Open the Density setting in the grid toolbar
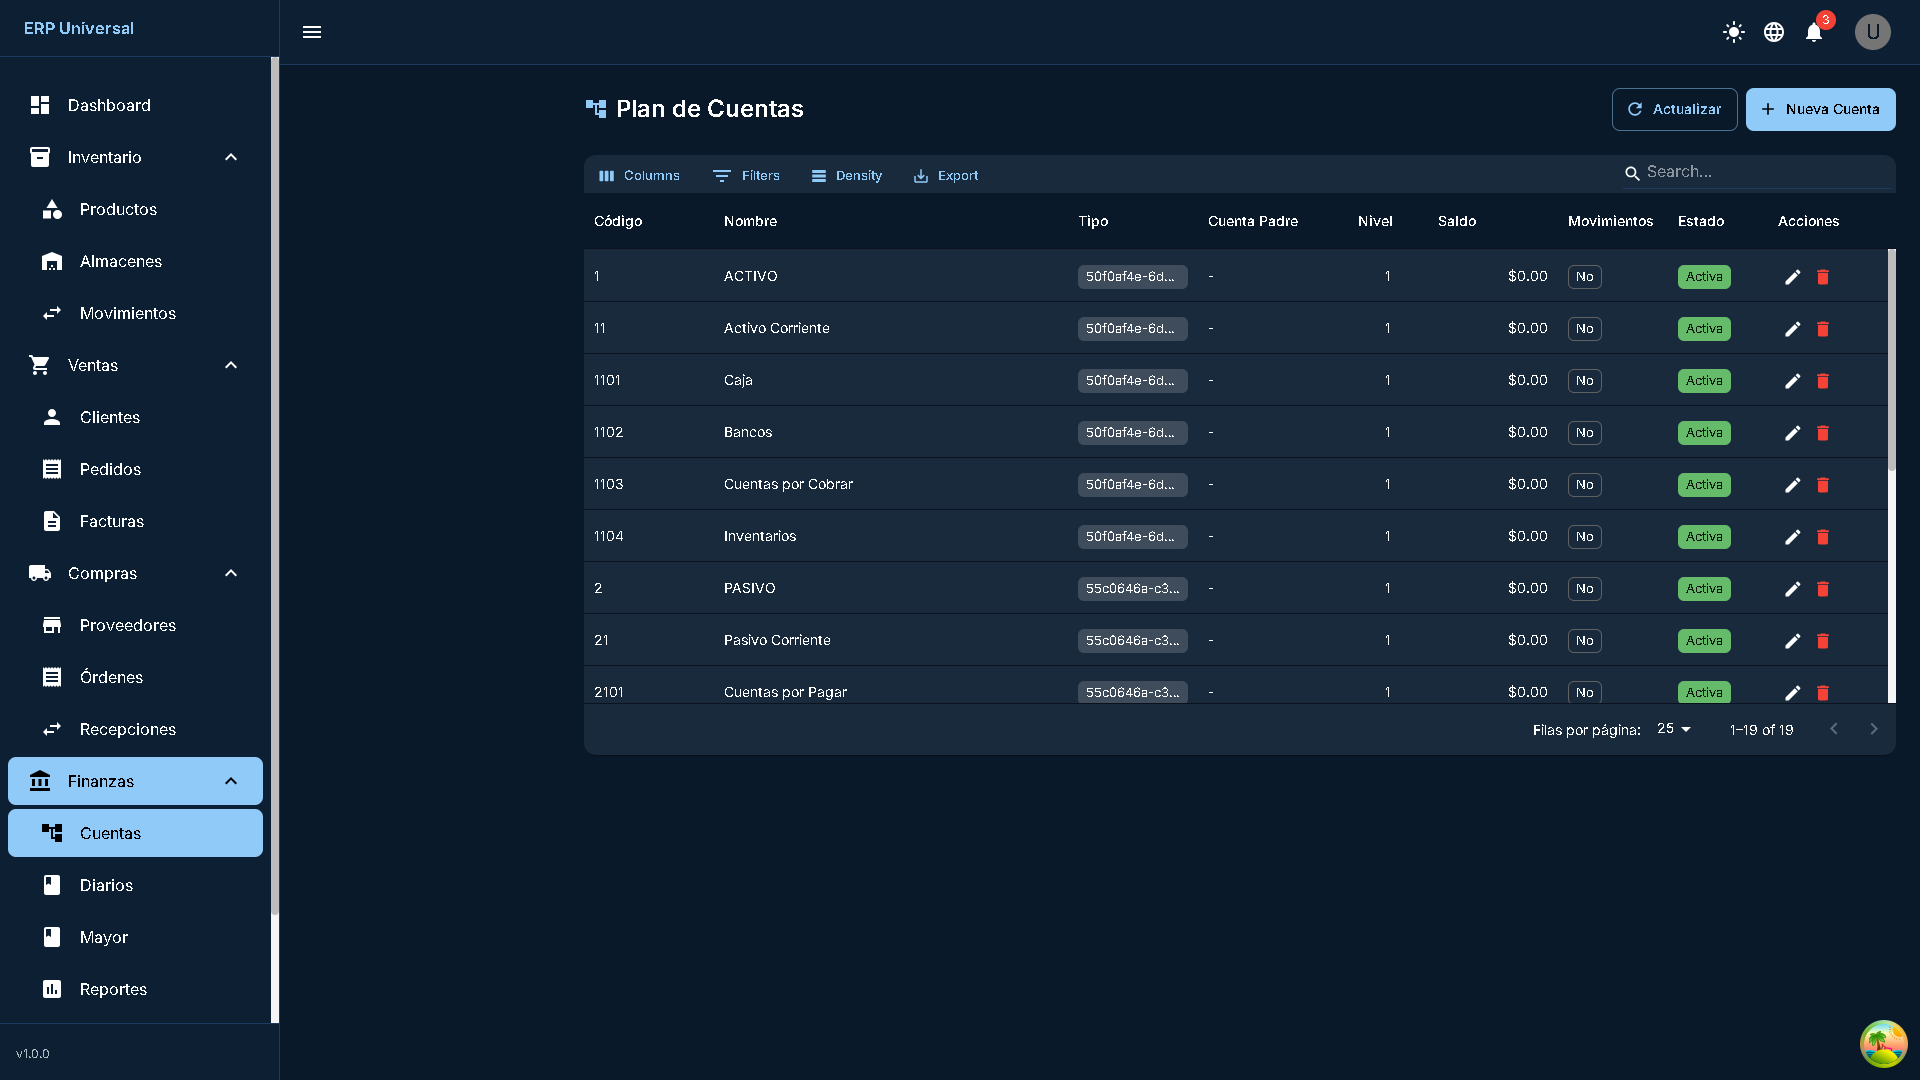The height and width of the screenshot is (1080, 1920). 846,175
